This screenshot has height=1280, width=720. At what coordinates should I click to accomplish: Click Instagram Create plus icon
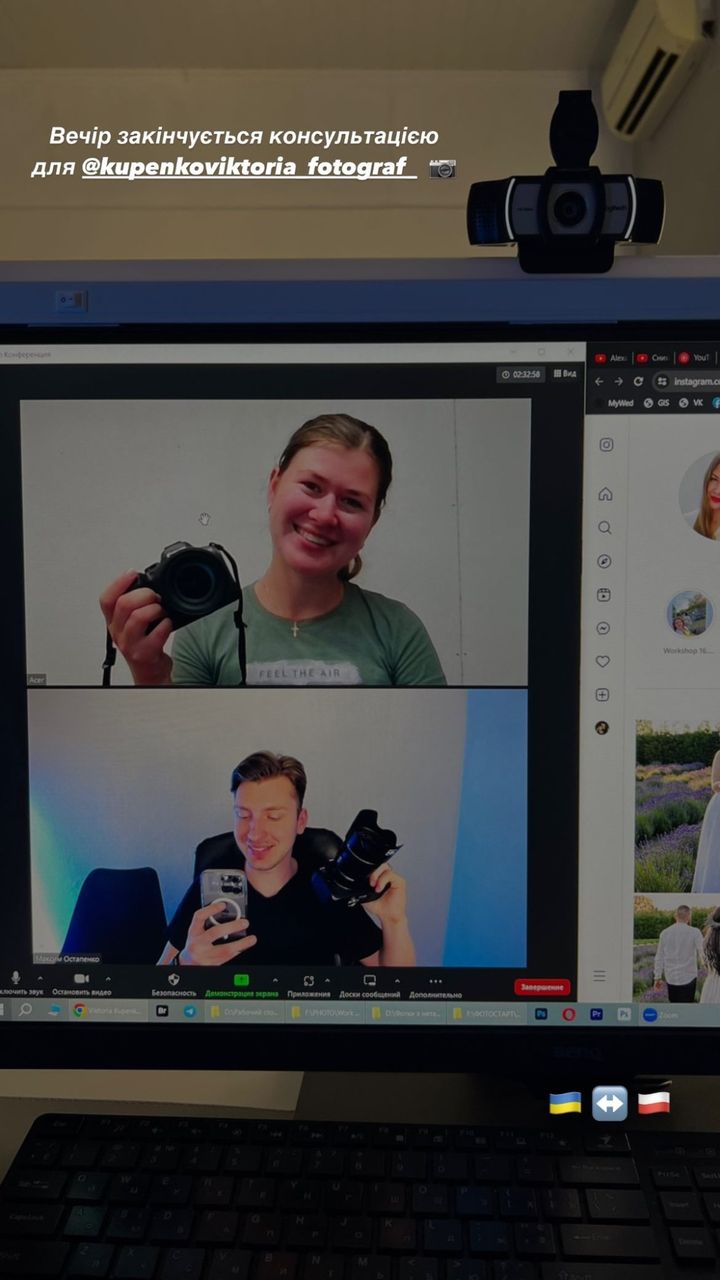pos(602,694)
